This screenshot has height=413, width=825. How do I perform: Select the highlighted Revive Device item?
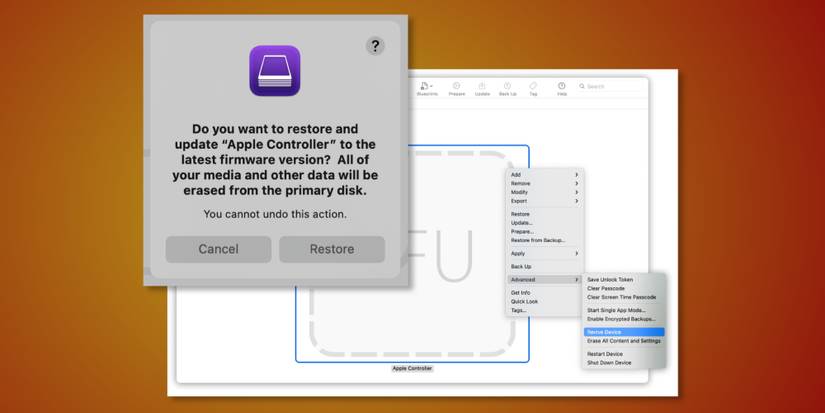click(x=624, y=332)
